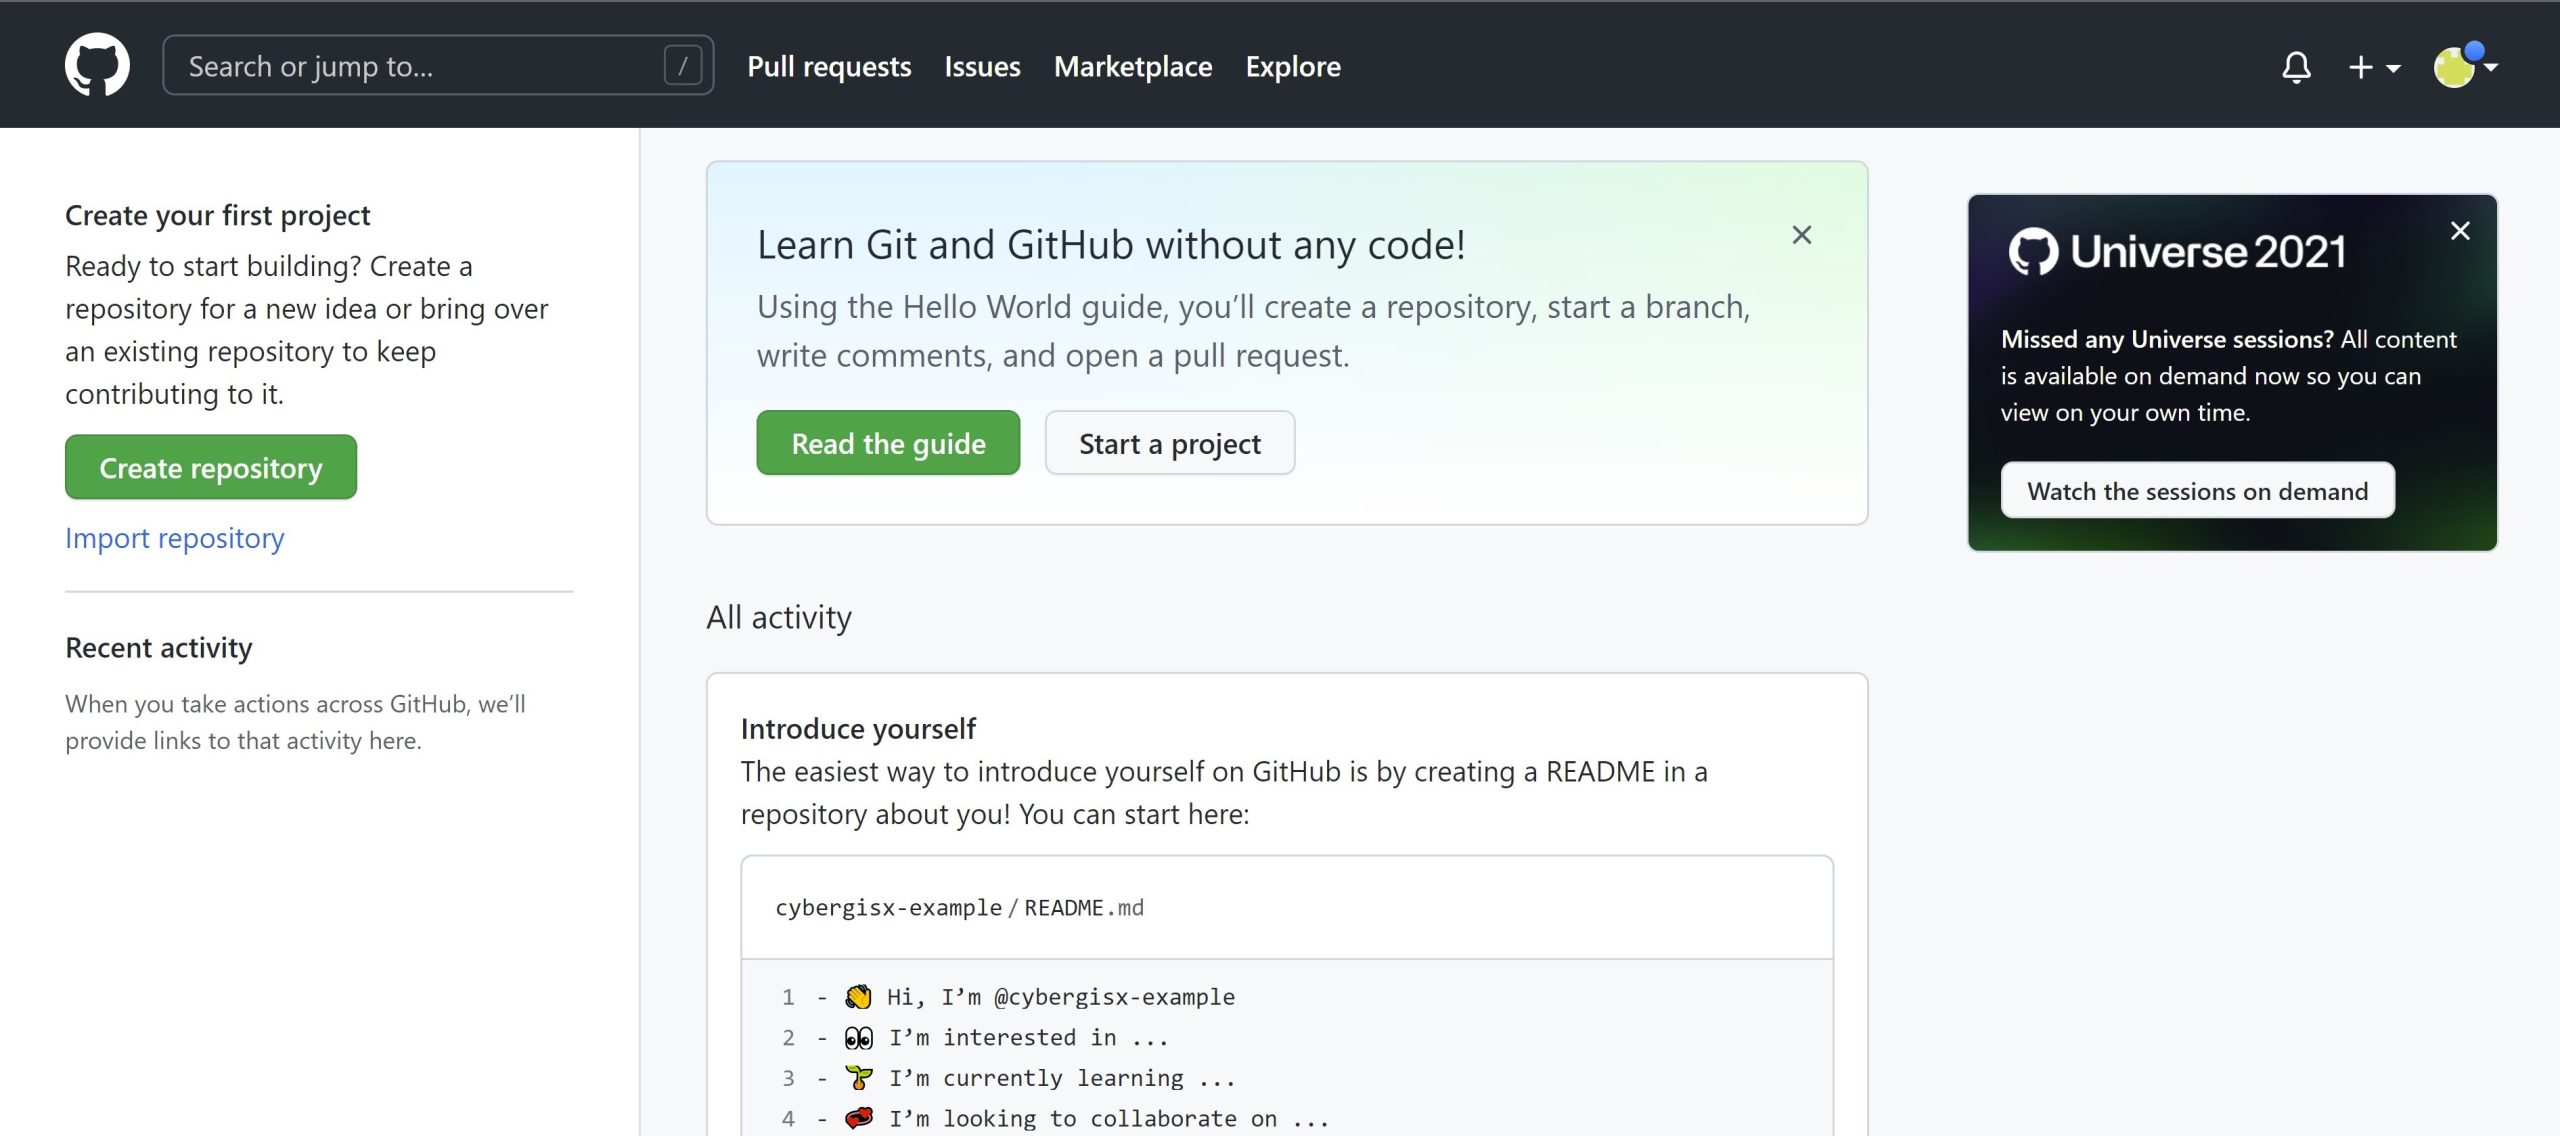Go to Pull requests

[x=829, y=67]
